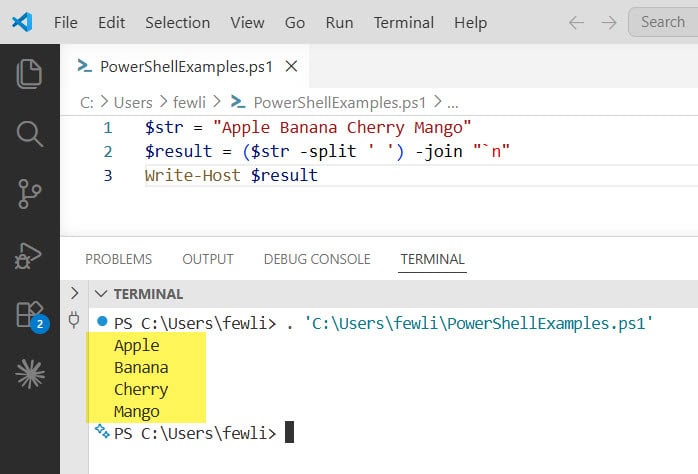Screen dimensions: 698x474
Task: Click the -join operator on line 2
Action: pyautogui.click(x=439, y=152)
